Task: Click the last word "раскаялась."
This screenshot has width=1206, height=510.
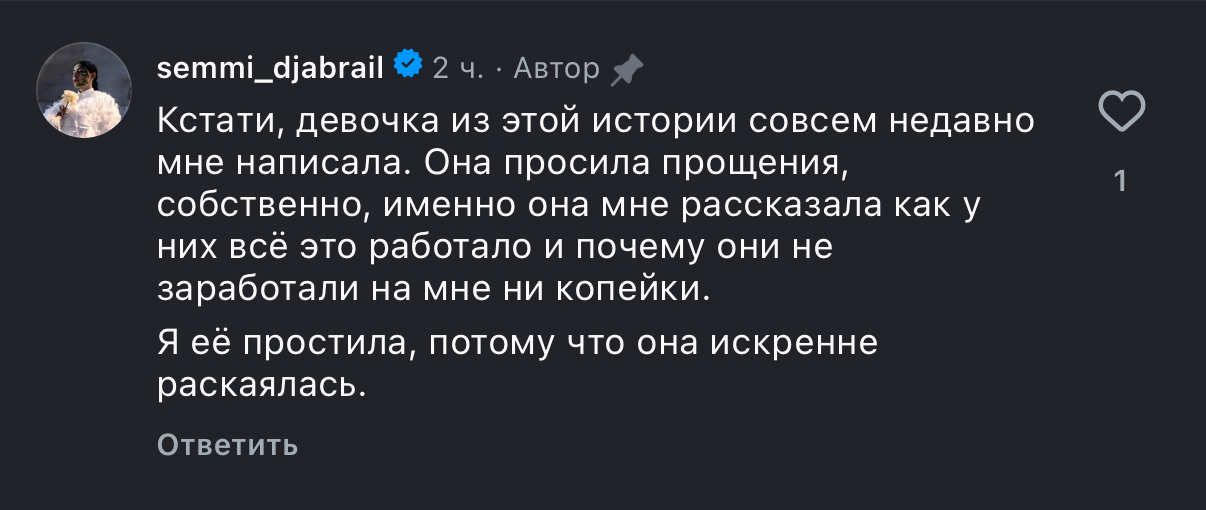Action: (x=257, y=384)
